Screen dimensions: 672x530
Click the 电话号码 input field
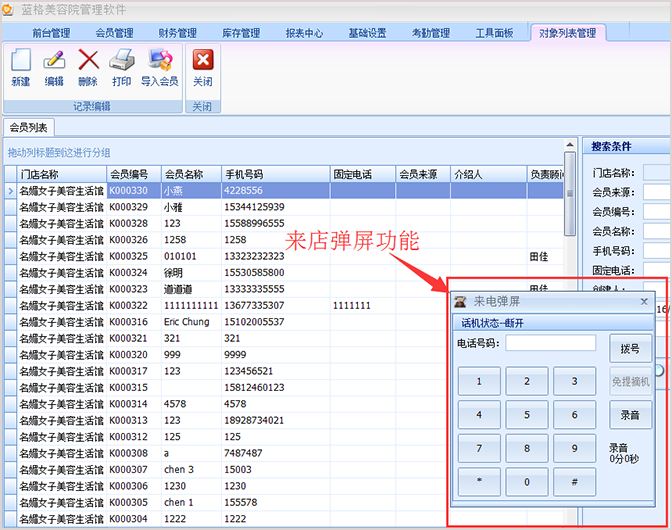tap(550, 343)
